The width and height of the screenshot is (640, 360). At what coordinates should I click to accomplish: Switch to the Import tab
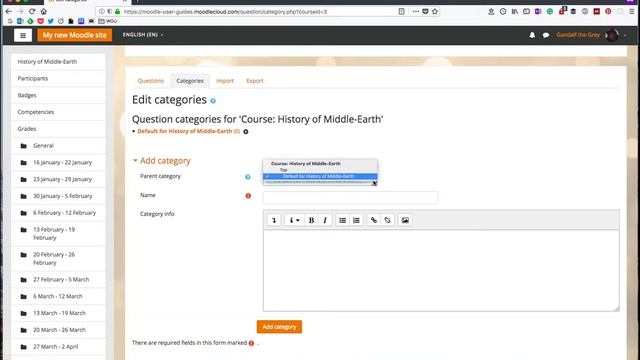tap(225, 81)
